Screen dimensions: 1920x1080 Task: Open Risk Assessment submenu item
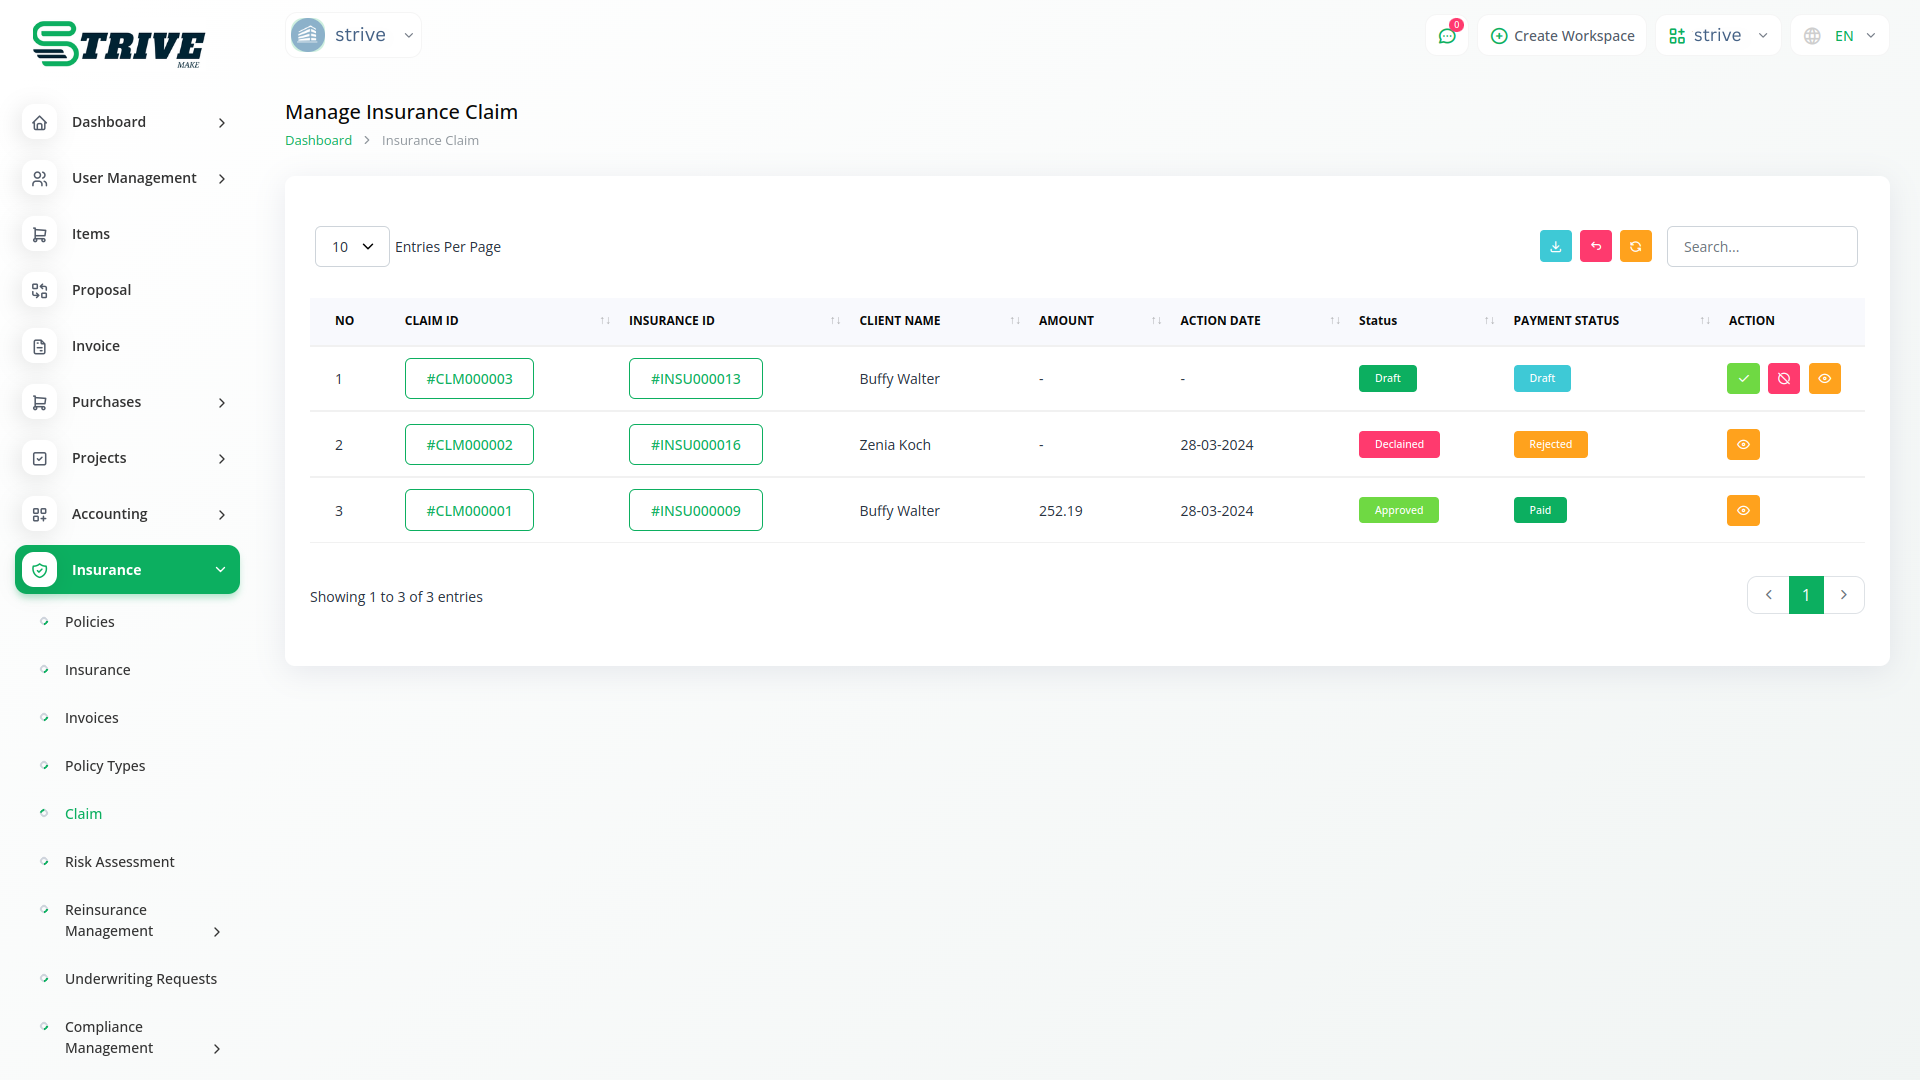[119, 862]
